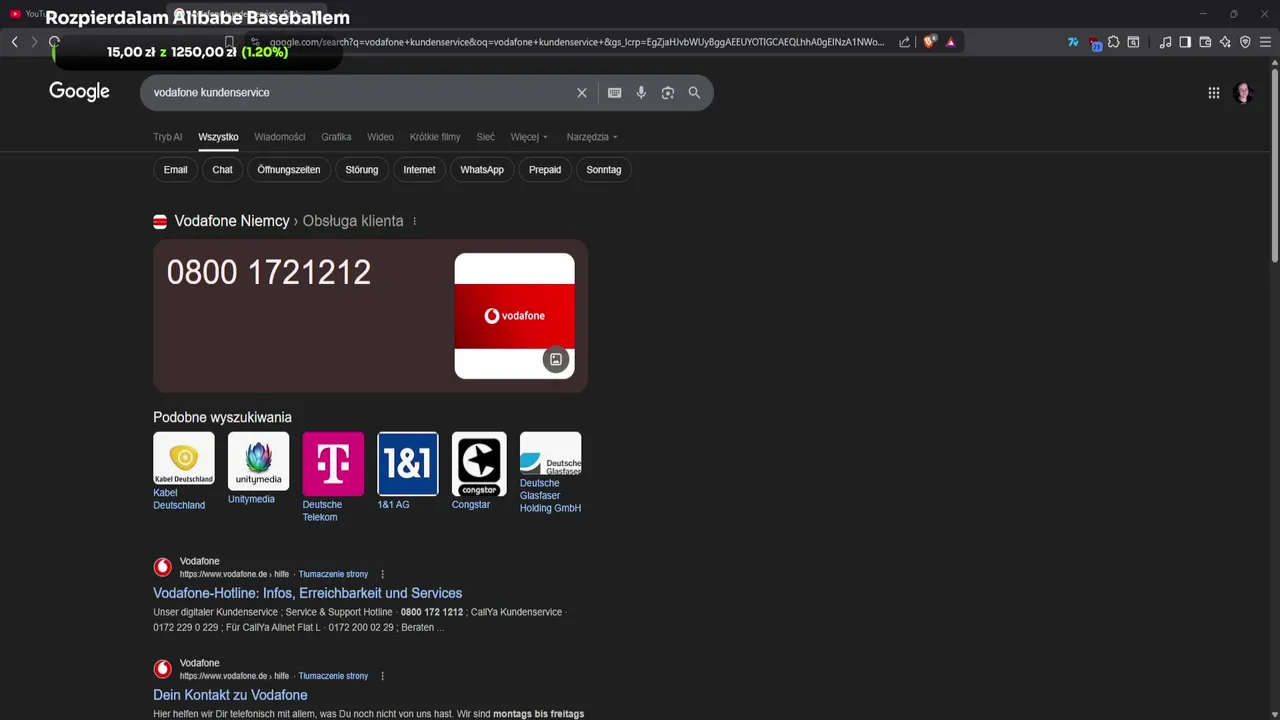Open Deutsche Telekom related search

[x=333, y=477]
